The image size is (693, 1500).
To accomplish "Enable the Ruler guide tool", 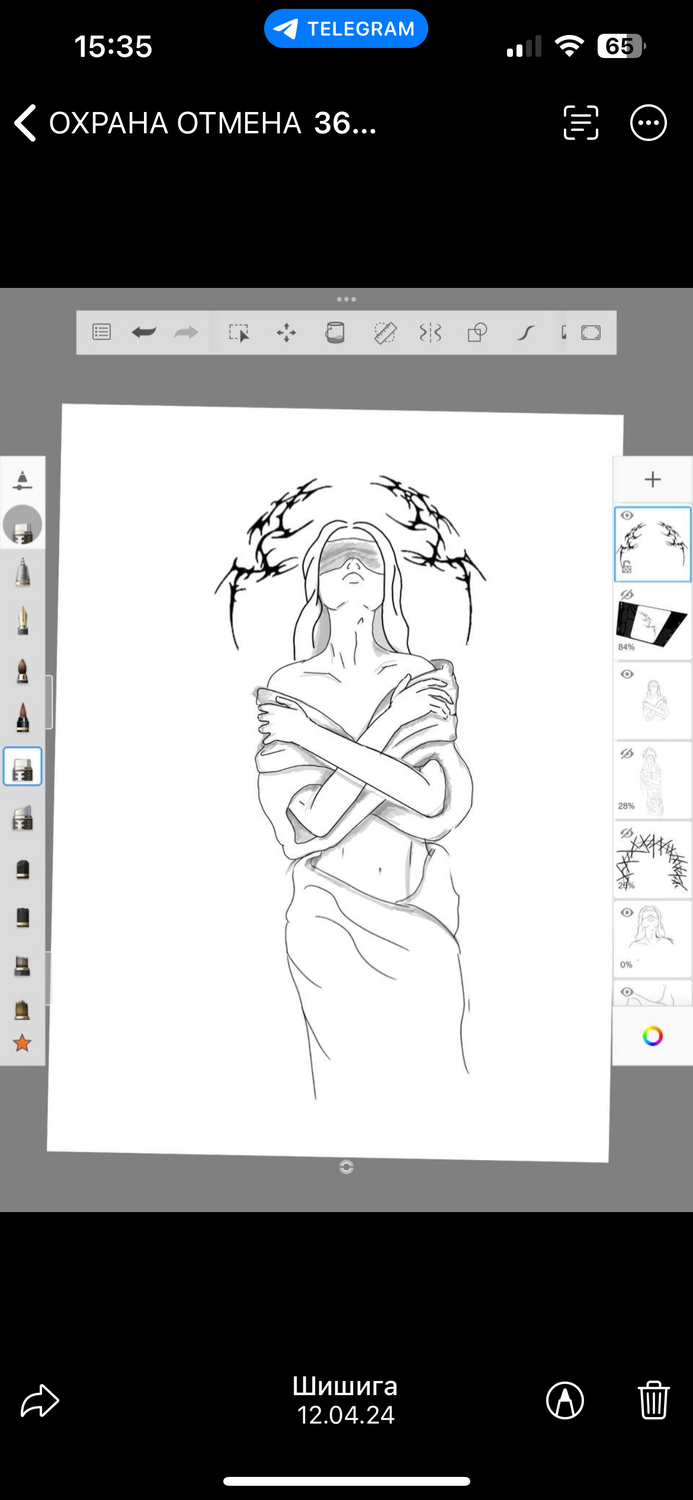I will pyautogui.click(x=384, y=333).
